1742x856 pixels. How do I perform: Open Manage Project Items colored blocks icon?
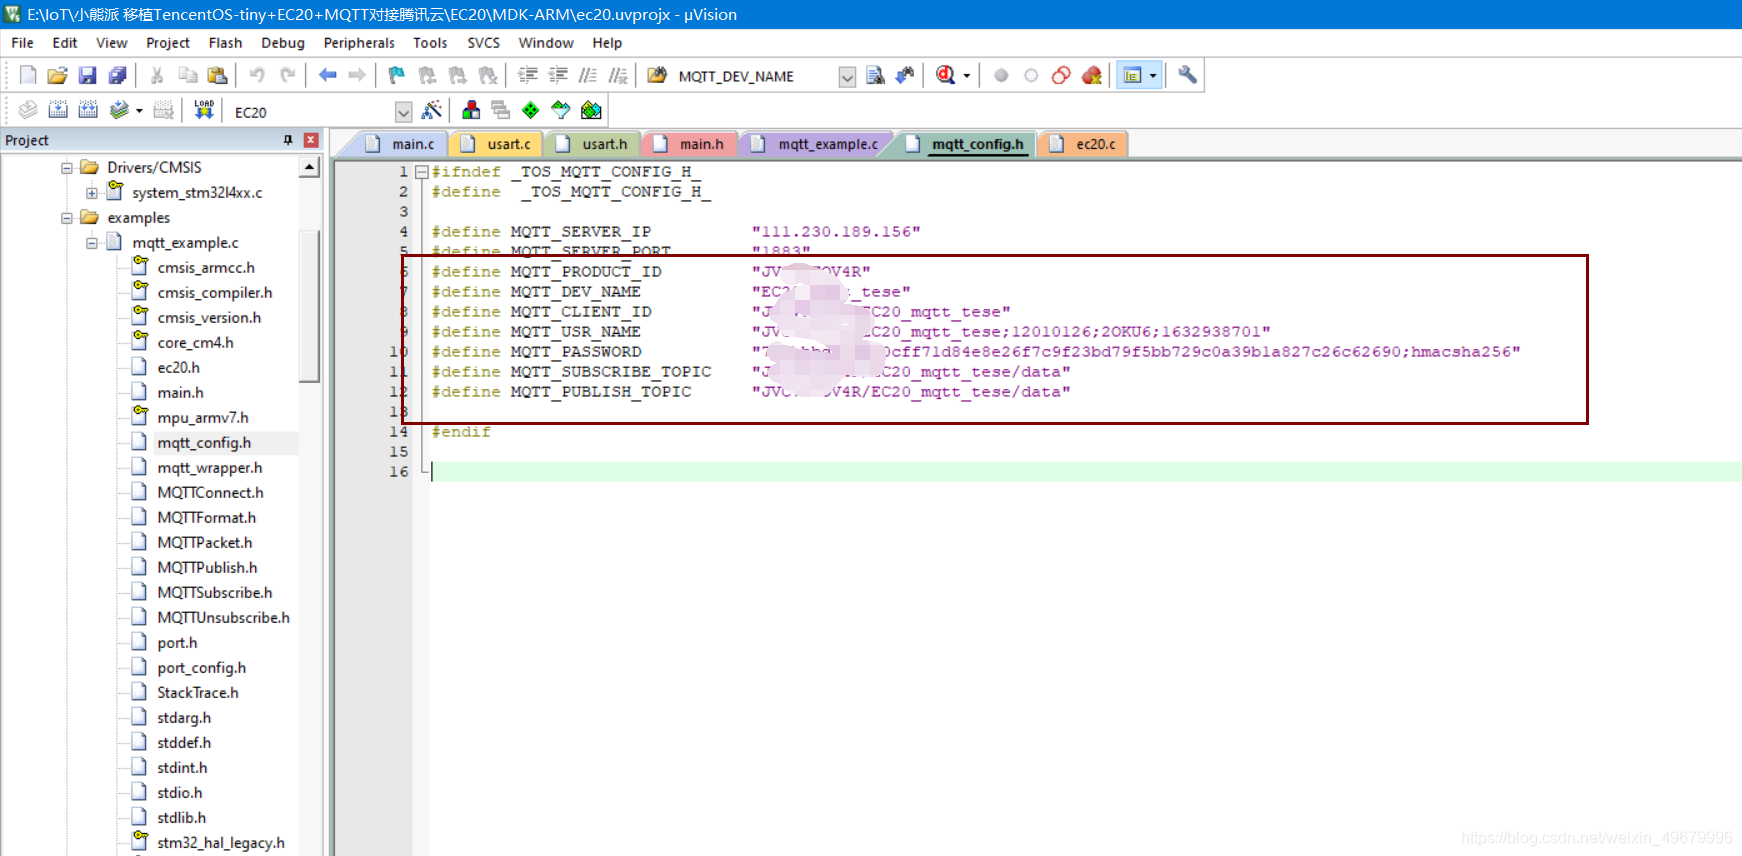pyautogui.click(x=471, y=110)
